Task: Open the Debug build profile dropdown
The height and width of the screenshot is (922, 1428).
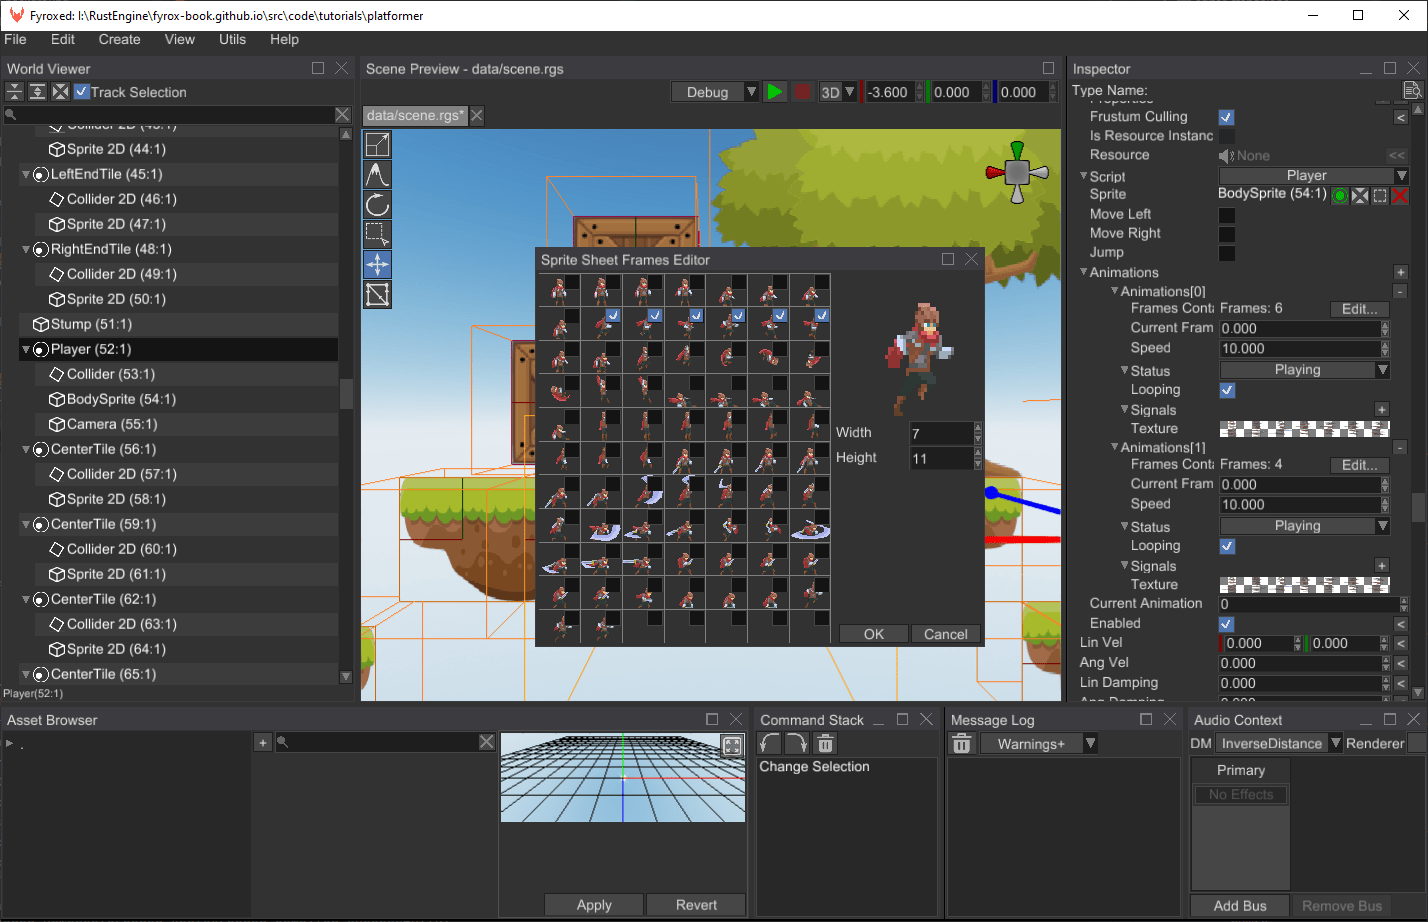Action: click(715, 92)
